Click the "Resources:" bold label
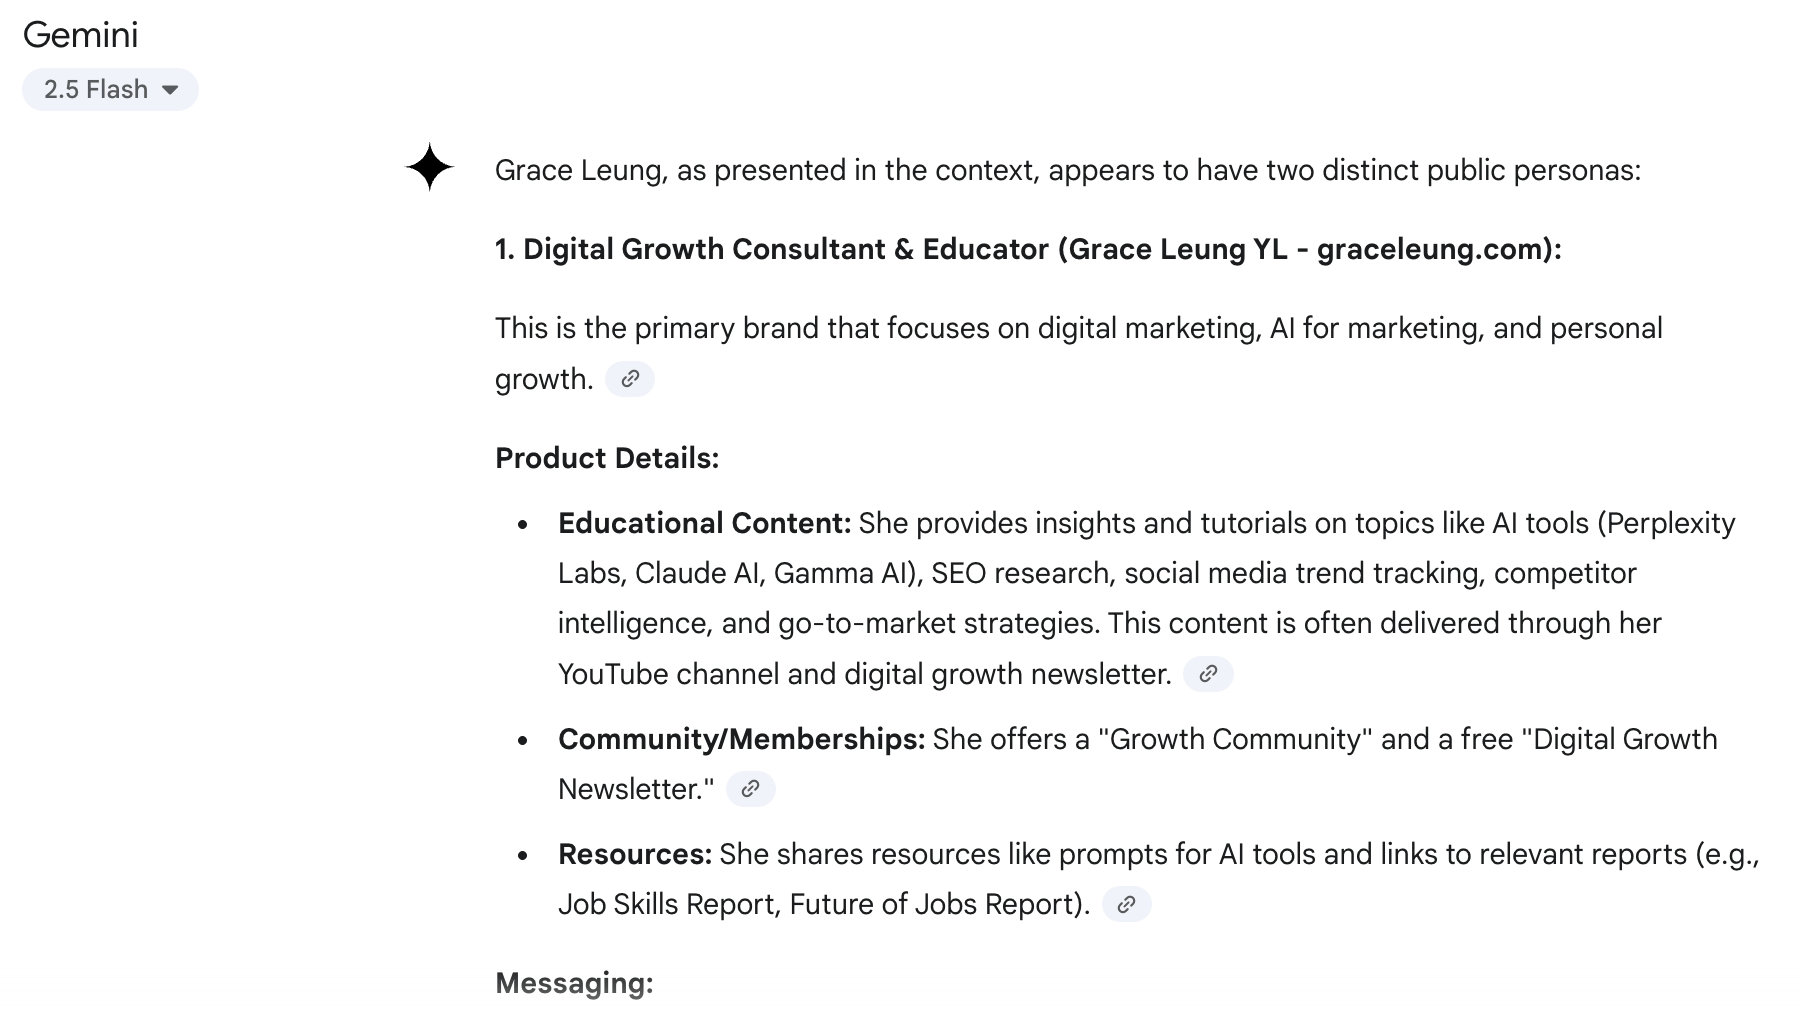 pyautogui.click(x=635, y=854)
